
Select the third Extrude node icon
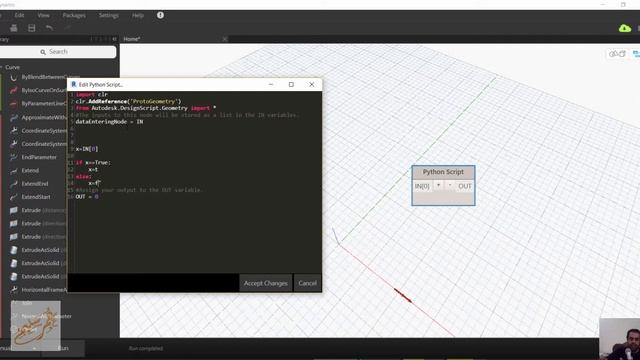tap(14, 237)
